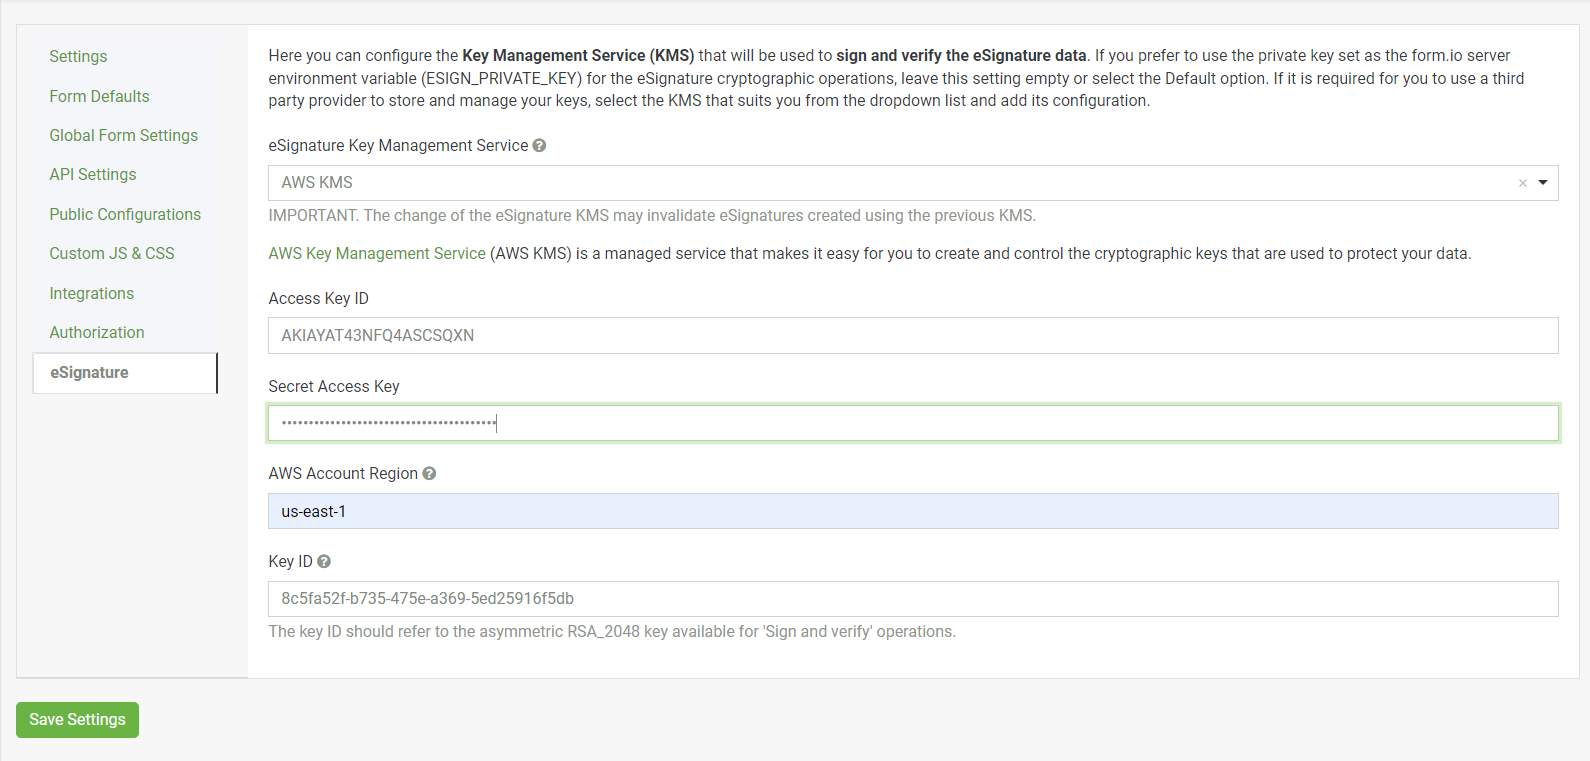The height and width of the screenshot is (761, 1590).
Task: Open Custom JS & CSS settings
Action: (x=112, y=253)
